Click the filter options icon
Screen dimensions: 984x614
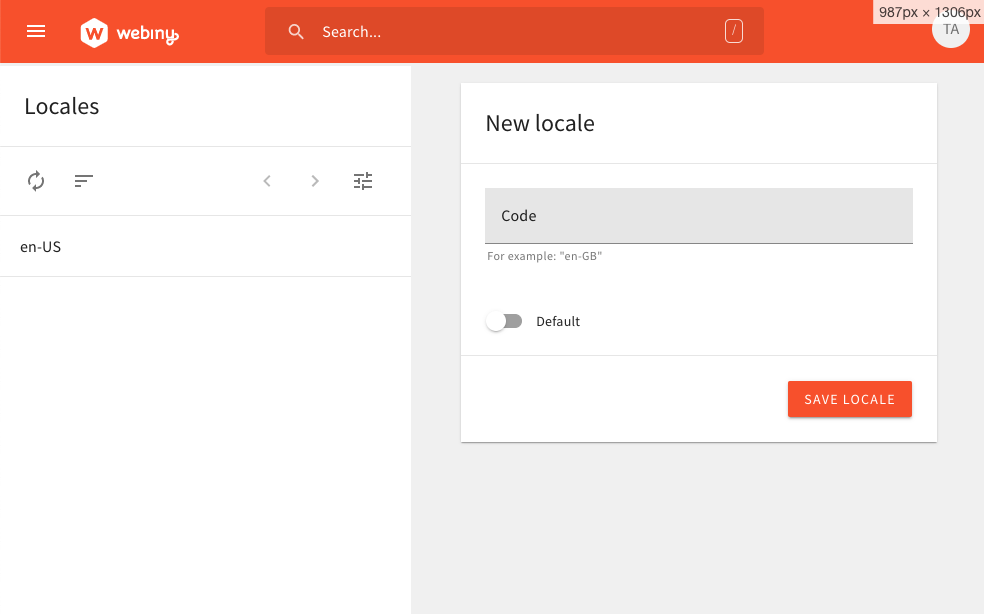(362, 181)
